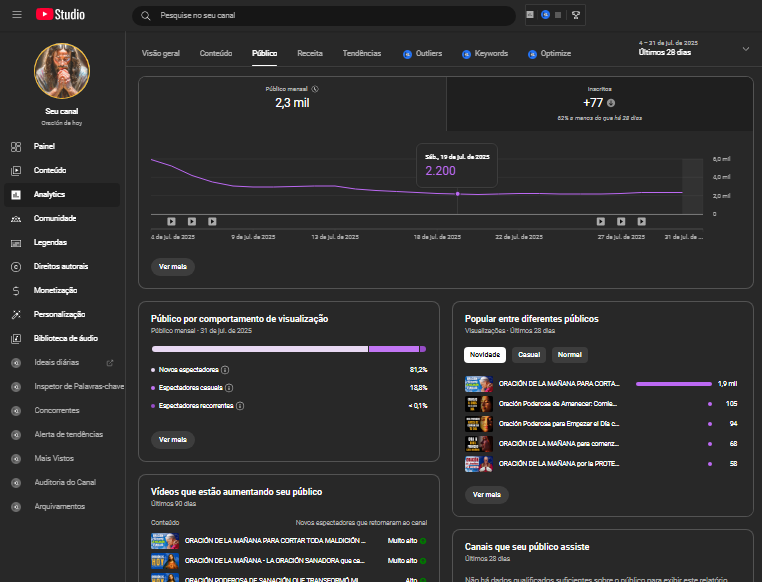
Task: Open Personalização in the sidebar
Action: click(62, 314)
